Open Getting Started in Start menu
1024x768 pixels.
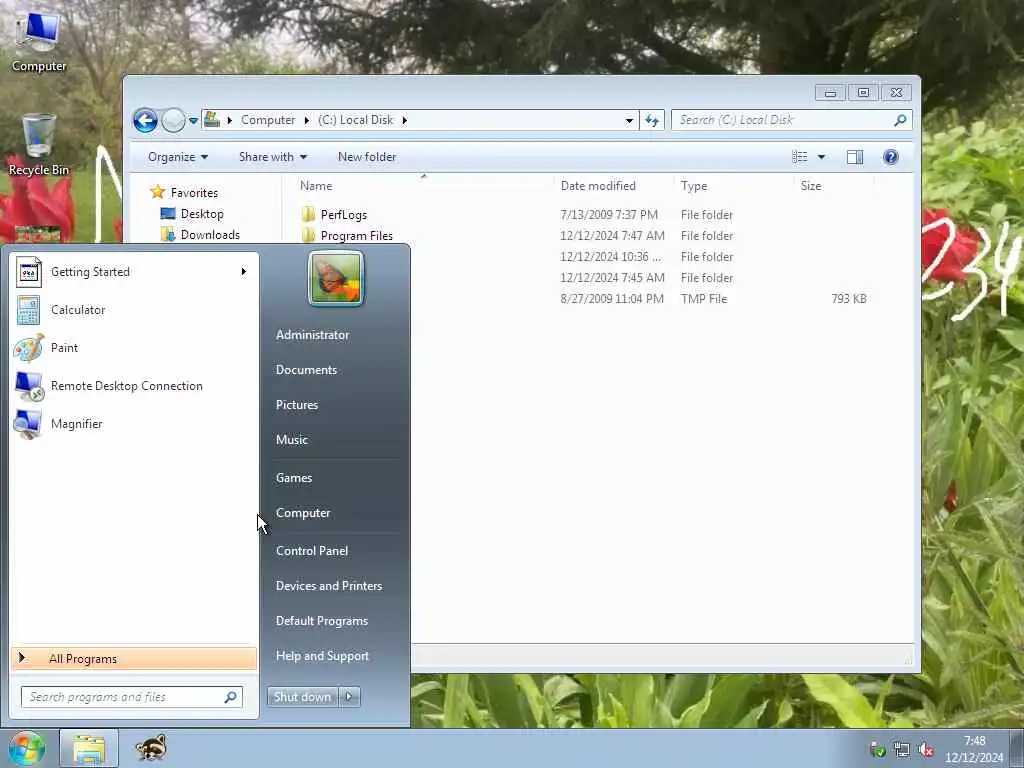134,272
